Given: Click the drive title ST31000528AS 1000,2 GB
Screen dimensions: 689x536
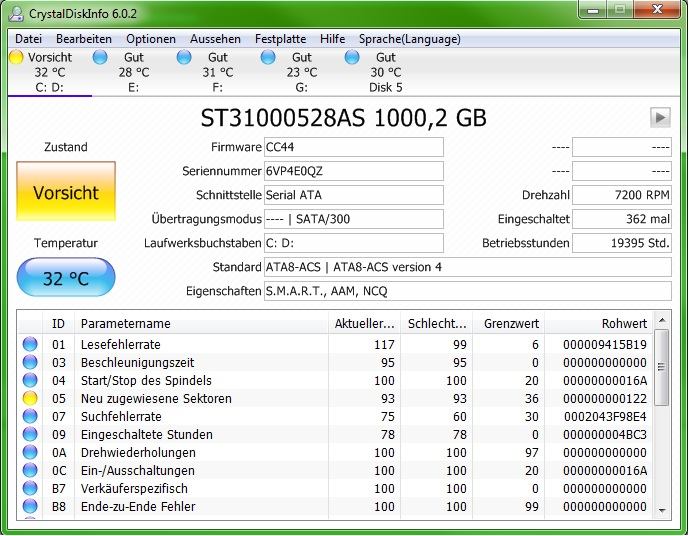Looking at the screenshot, I should tap(344, 118).
